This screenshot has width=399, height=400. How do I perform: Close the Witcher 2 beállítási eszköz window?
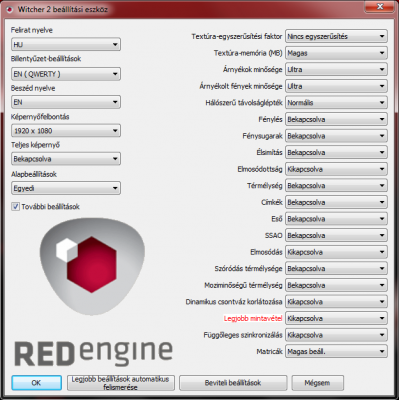pyautogui.click(x=380, y=7)
